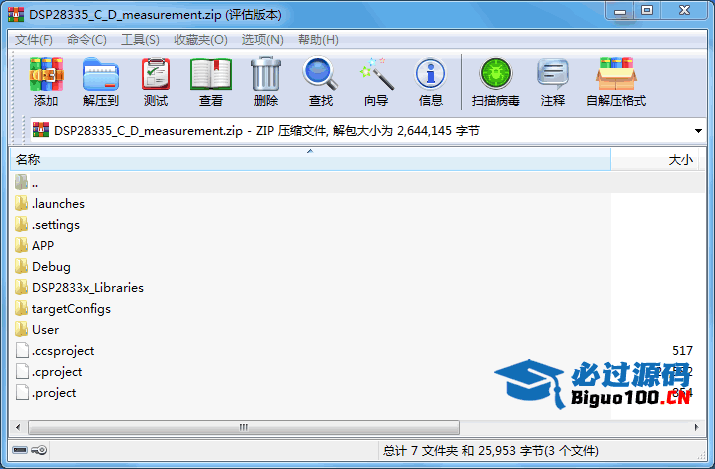Select the .cproject file icon
Screen dimensions: 715x469
tap(22, 371)
